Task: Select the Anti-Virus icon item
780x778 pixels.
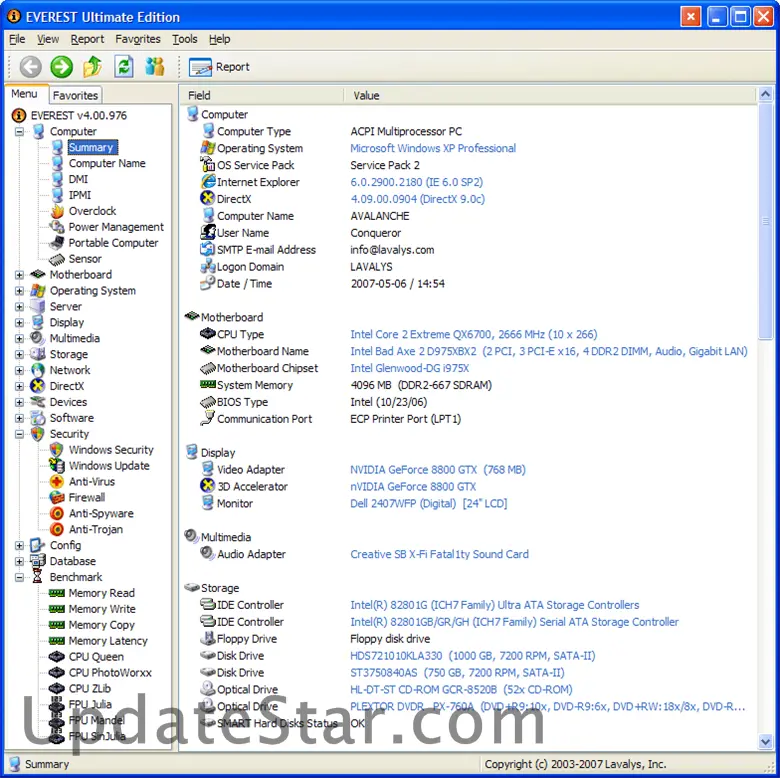Action: [x=57, y=482]
